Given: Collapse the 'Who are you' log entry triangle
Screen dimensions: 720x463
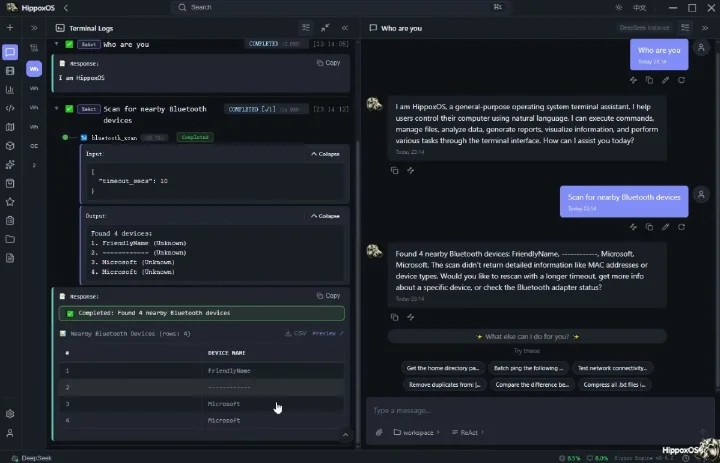Looking at the screenshot, I should [x=56, y=44].
